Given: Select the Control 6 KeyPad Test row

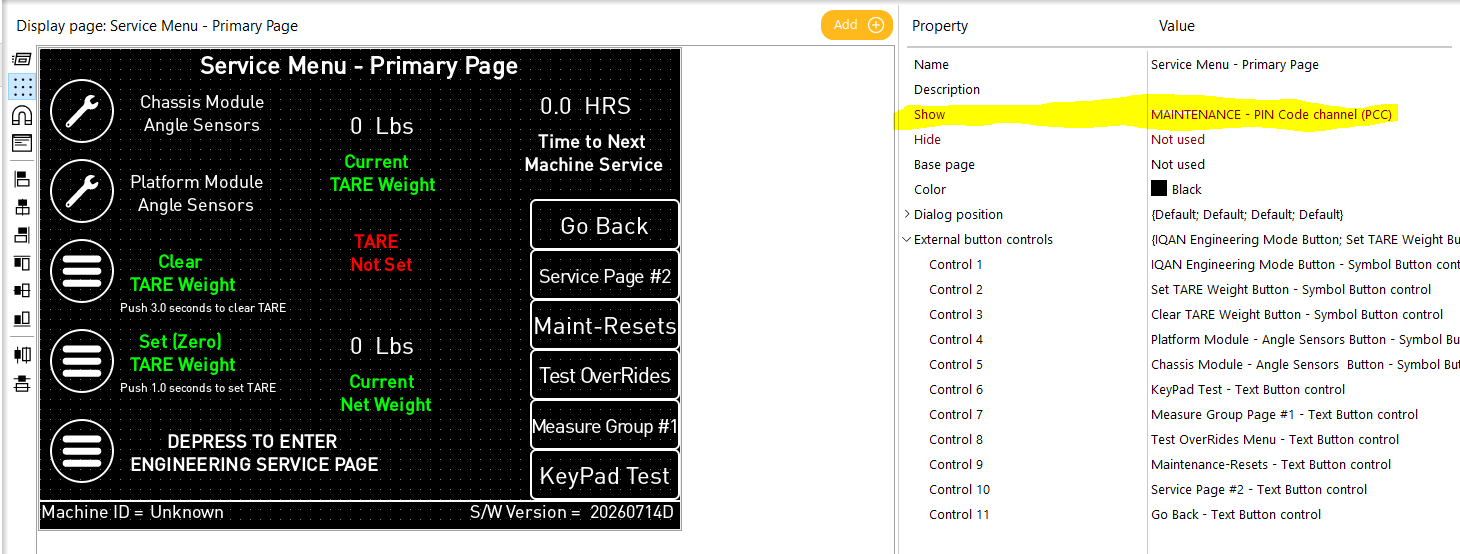Looking at the screenshot, I should 1180,389.
